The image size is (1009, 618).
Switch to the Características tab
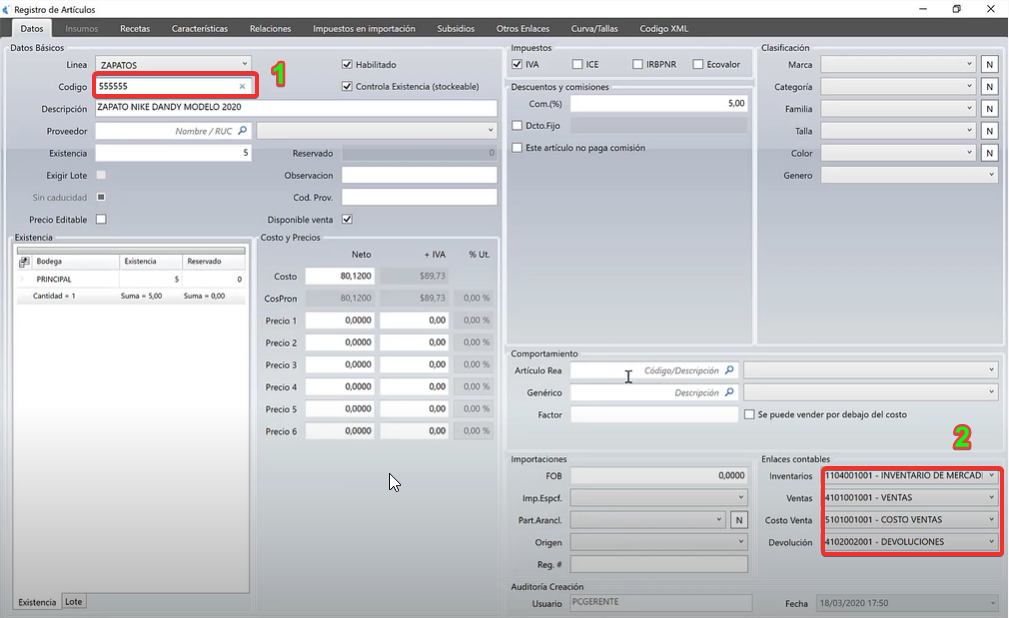199,28
